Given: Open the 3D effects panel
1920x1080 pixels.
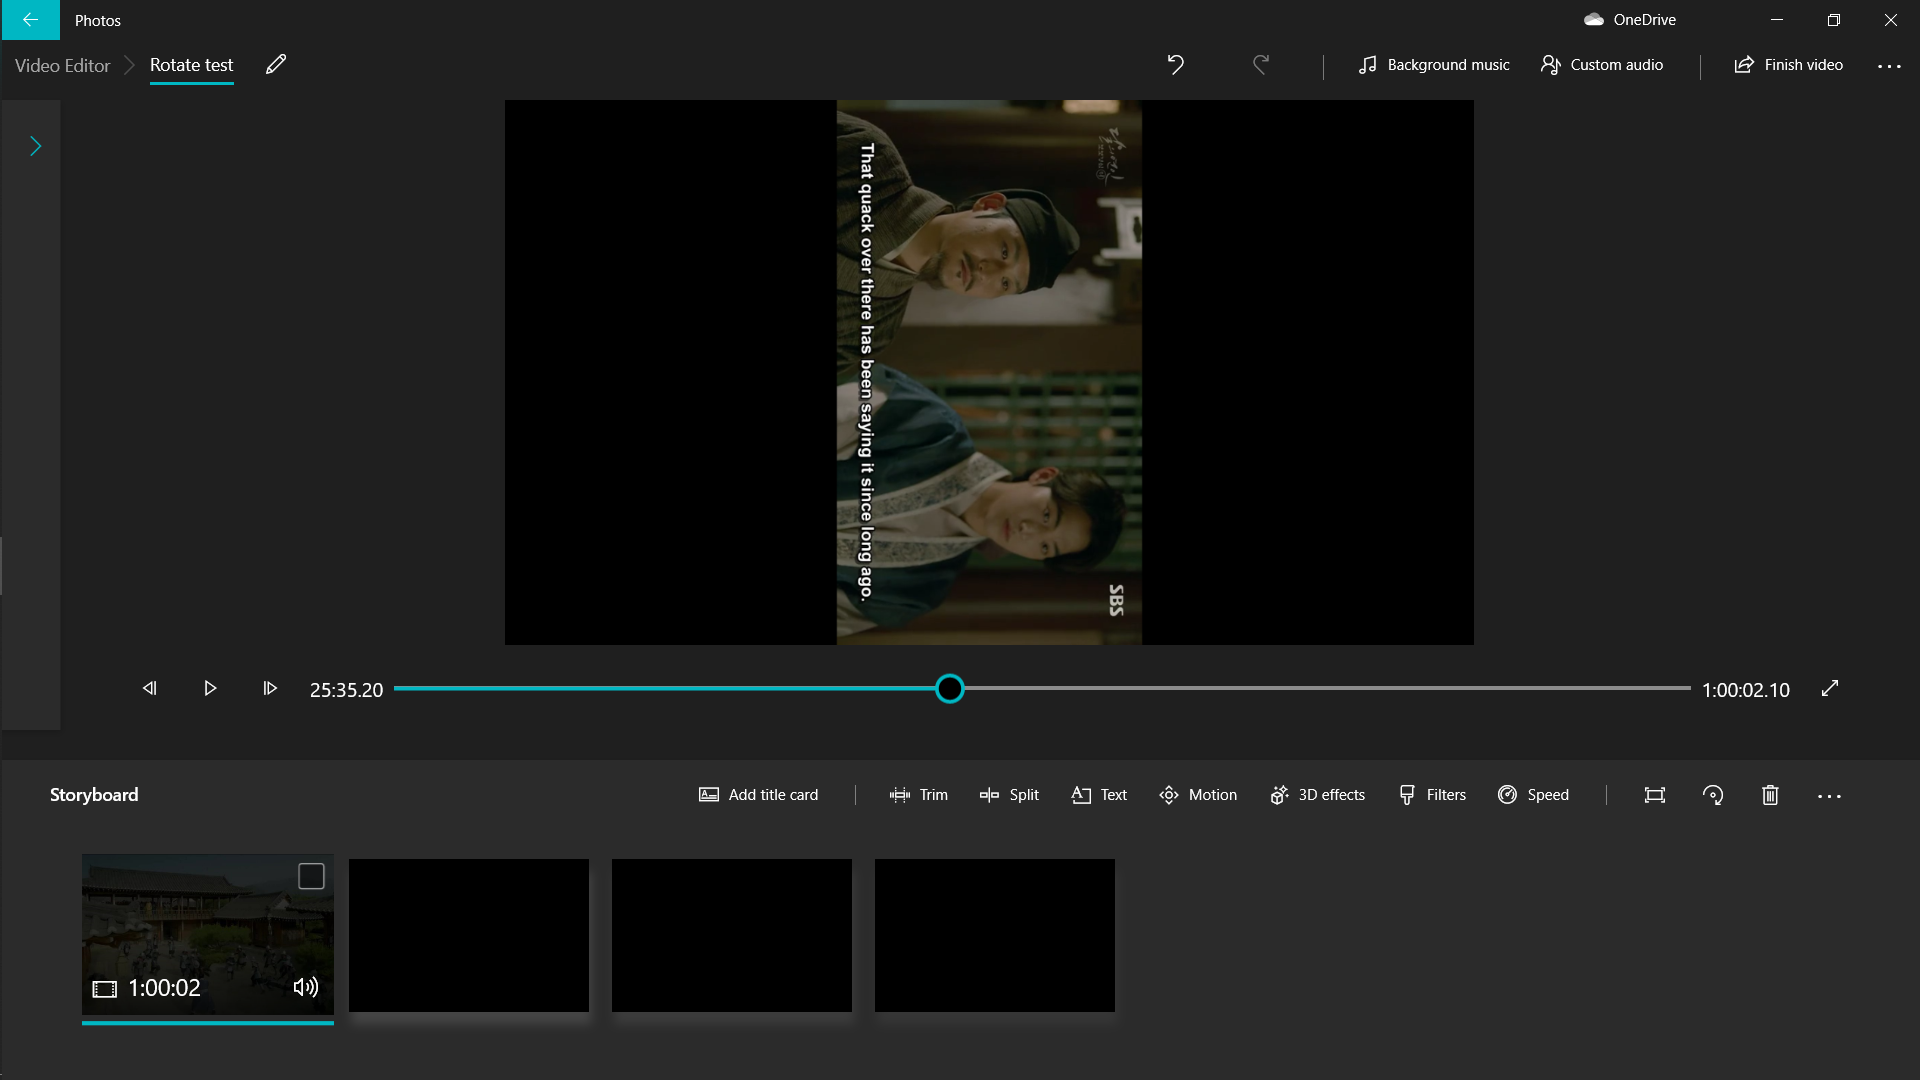Looking at the screenshot, I should pyautogui.click(x=1317, y=794).
